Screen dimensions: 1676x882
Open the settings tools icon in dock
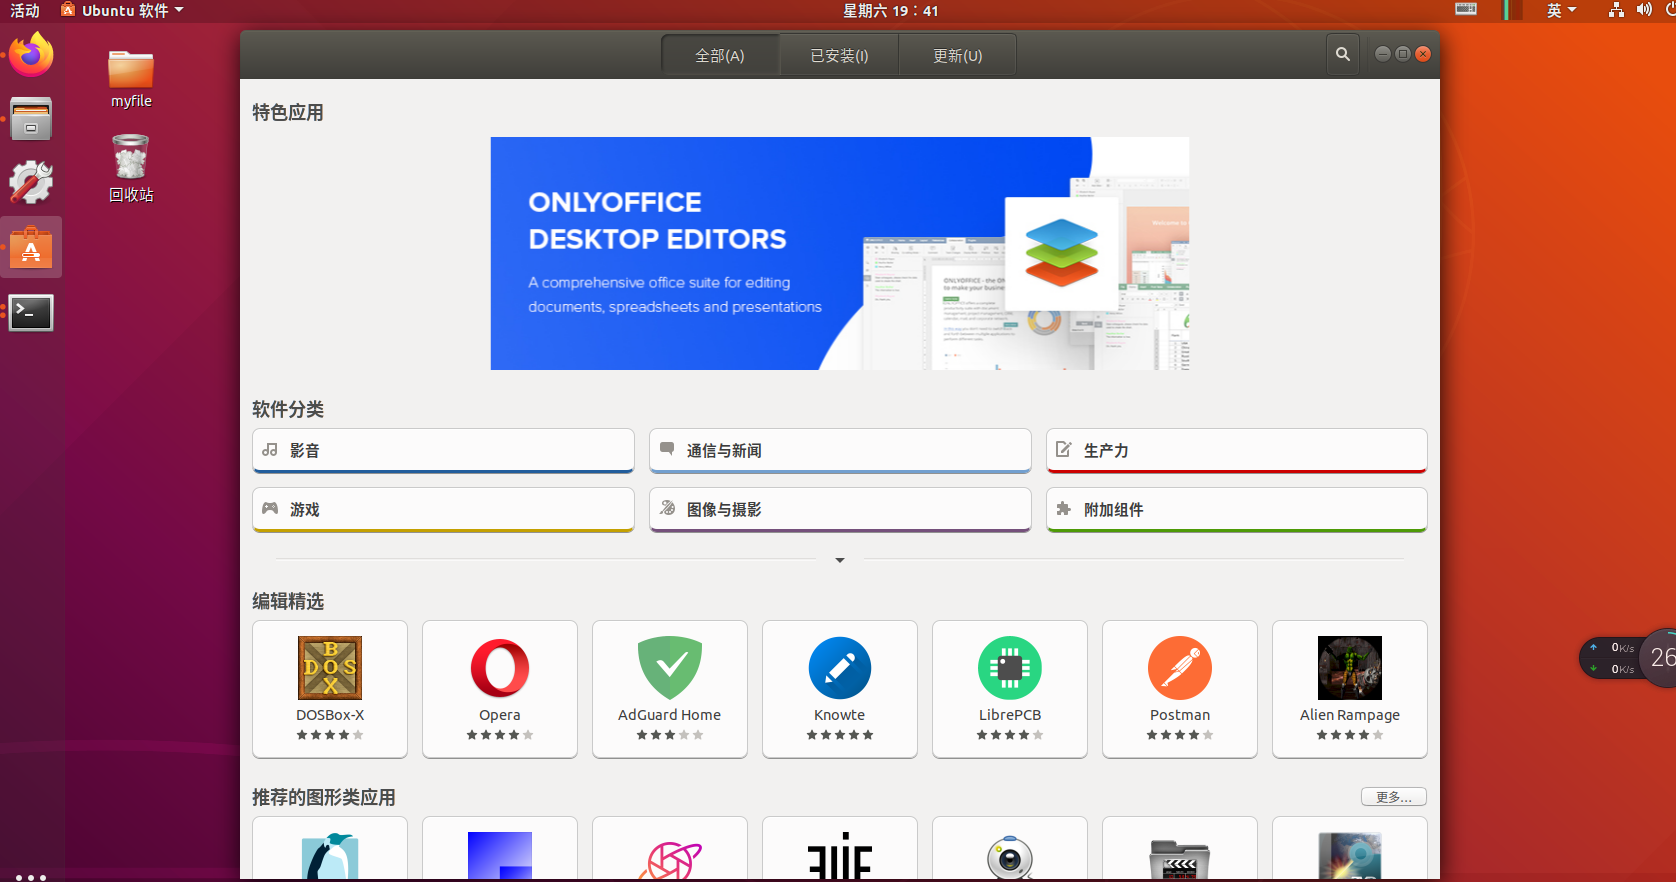[x=31, y=182]
